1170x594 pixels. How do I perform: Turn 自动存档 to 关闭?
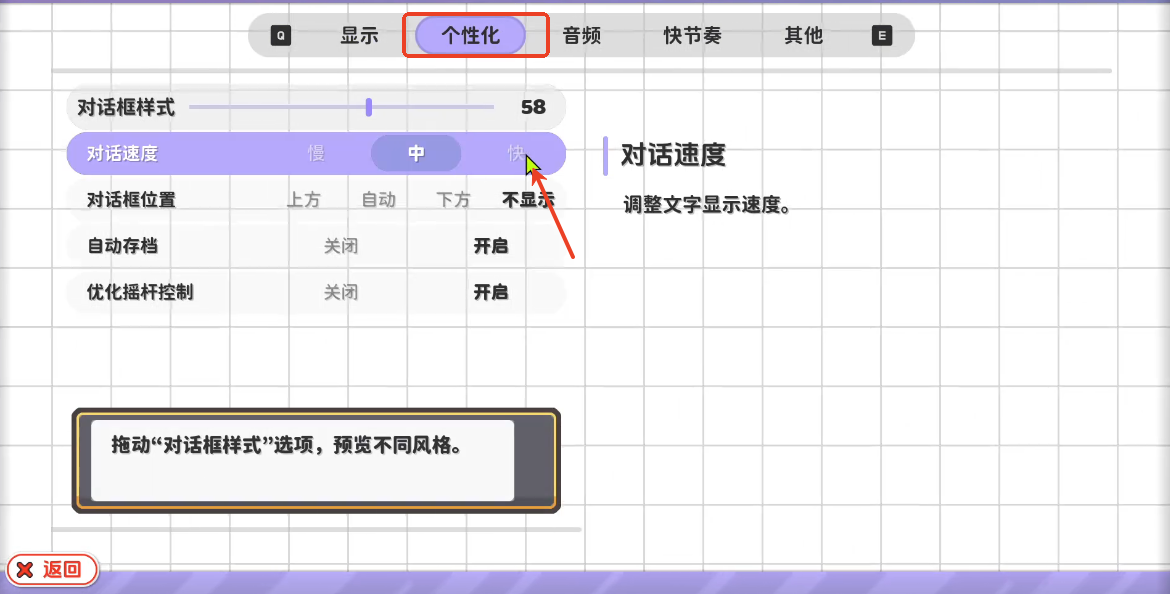341,246
